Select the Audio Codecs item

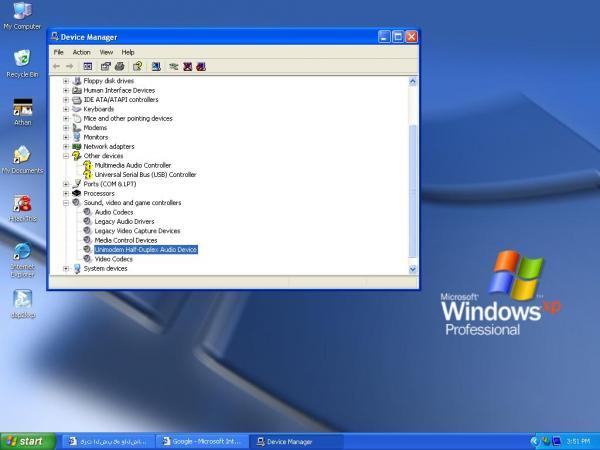pos(114,212)
